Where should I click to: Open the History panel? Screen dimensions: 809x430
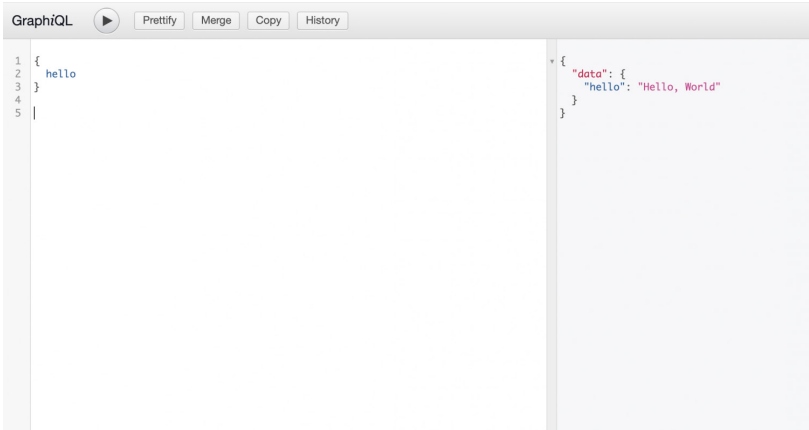(x=322, y=21)
